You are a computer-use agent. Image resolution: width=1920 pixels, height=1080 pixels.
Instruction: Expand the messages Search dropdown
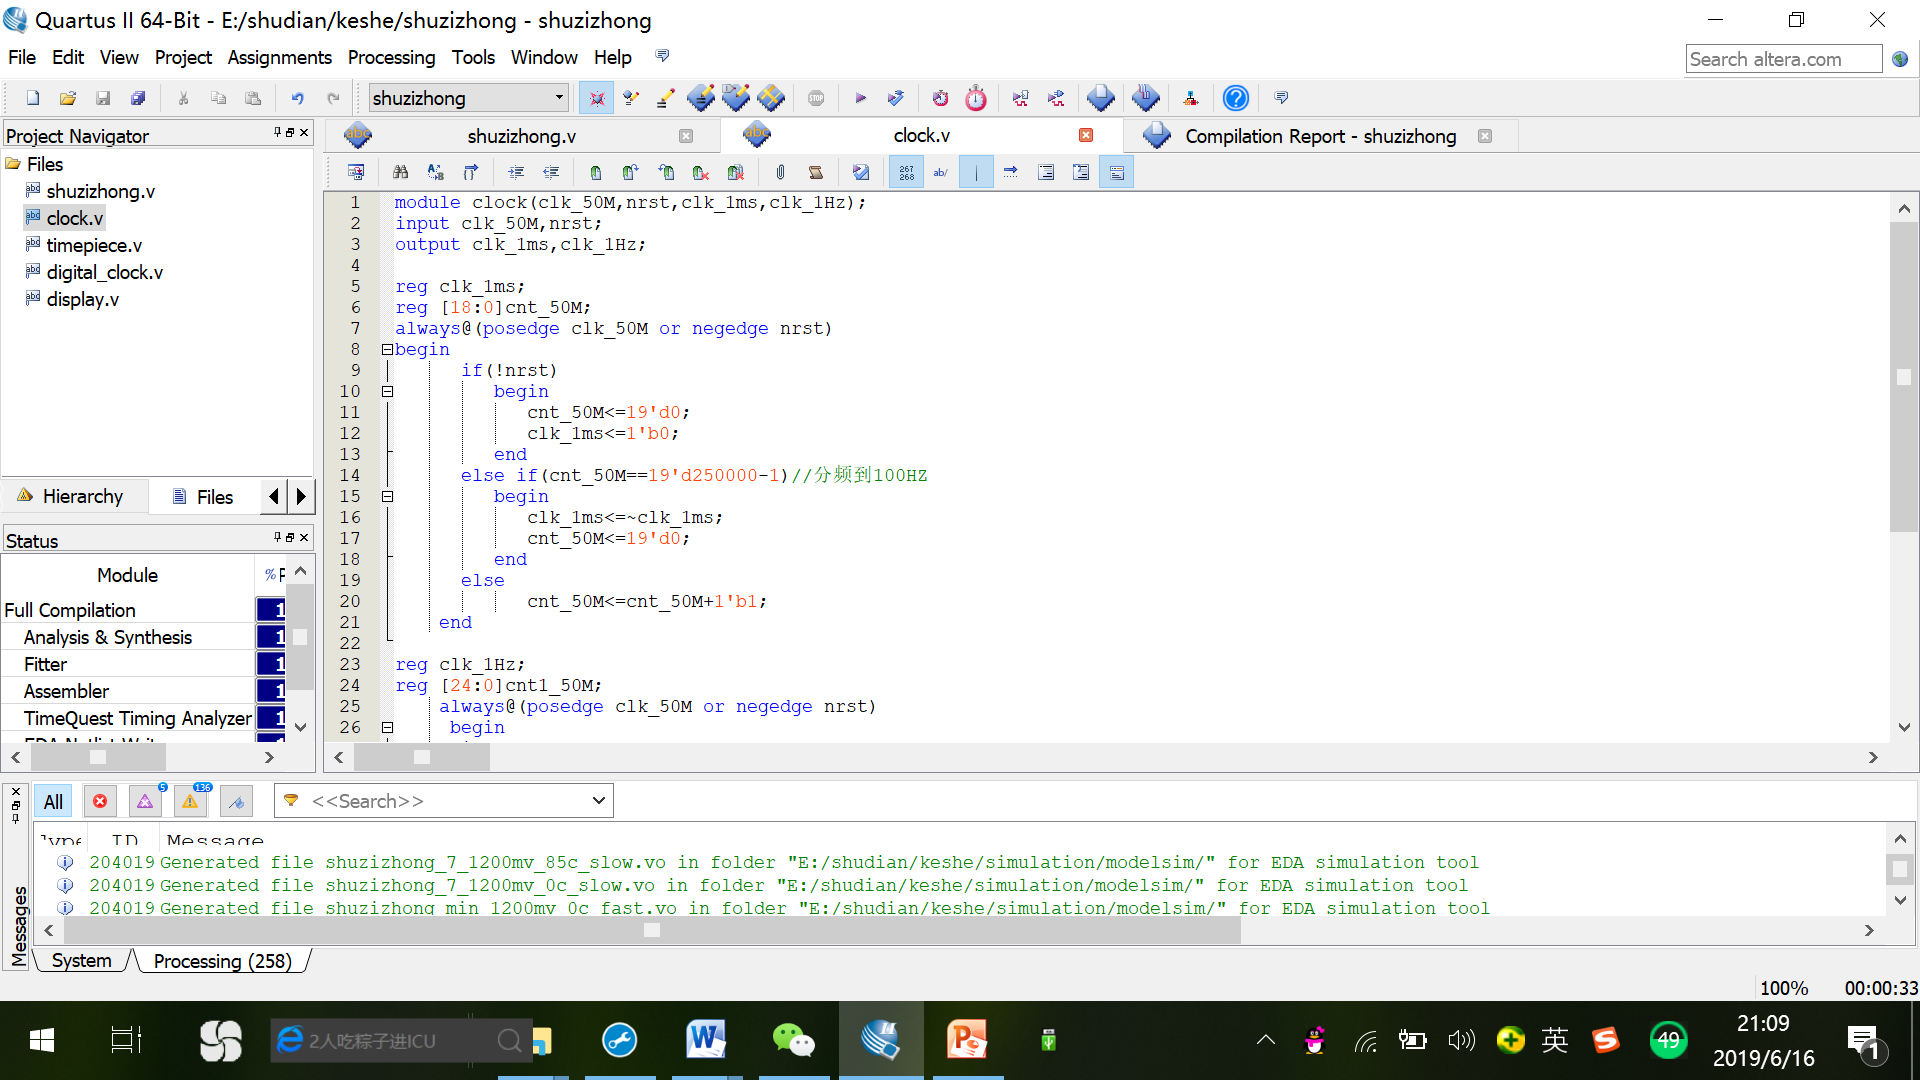click(598, 800)
